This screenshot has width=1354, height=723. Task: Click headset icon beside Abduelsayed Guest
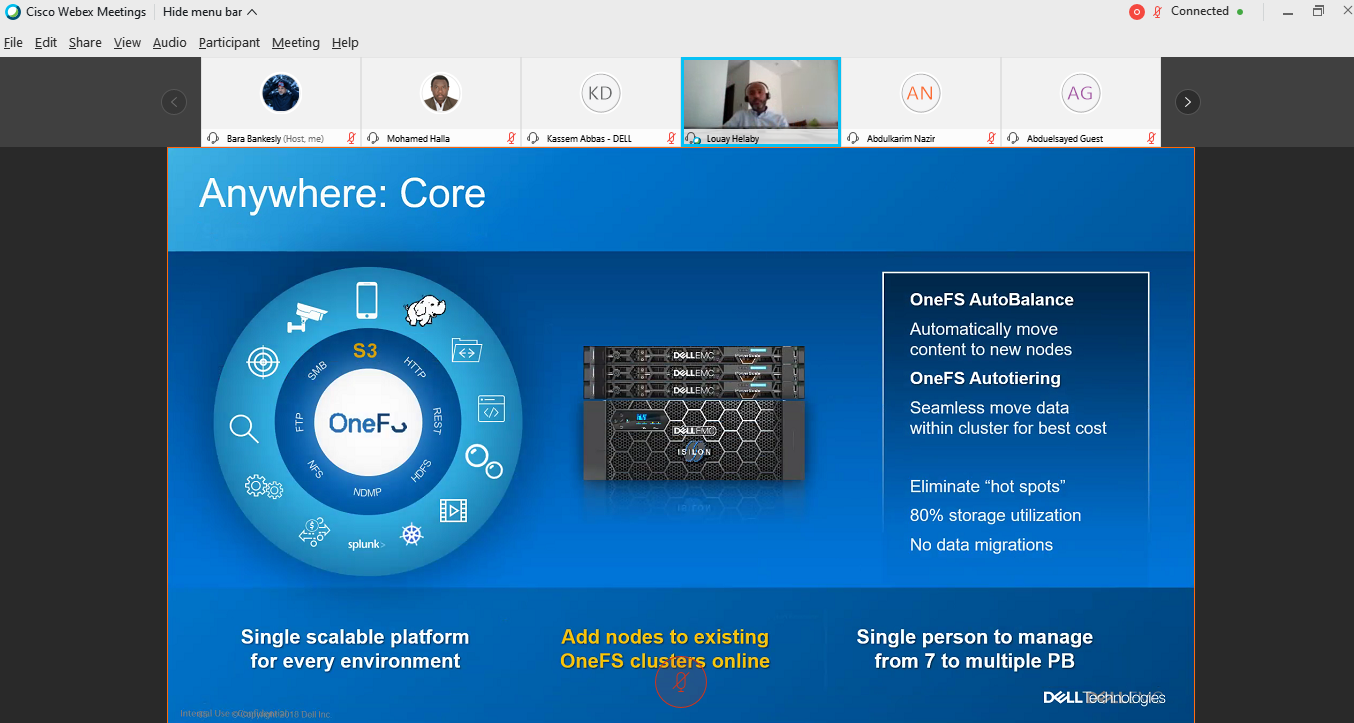tap(1013, 138)
